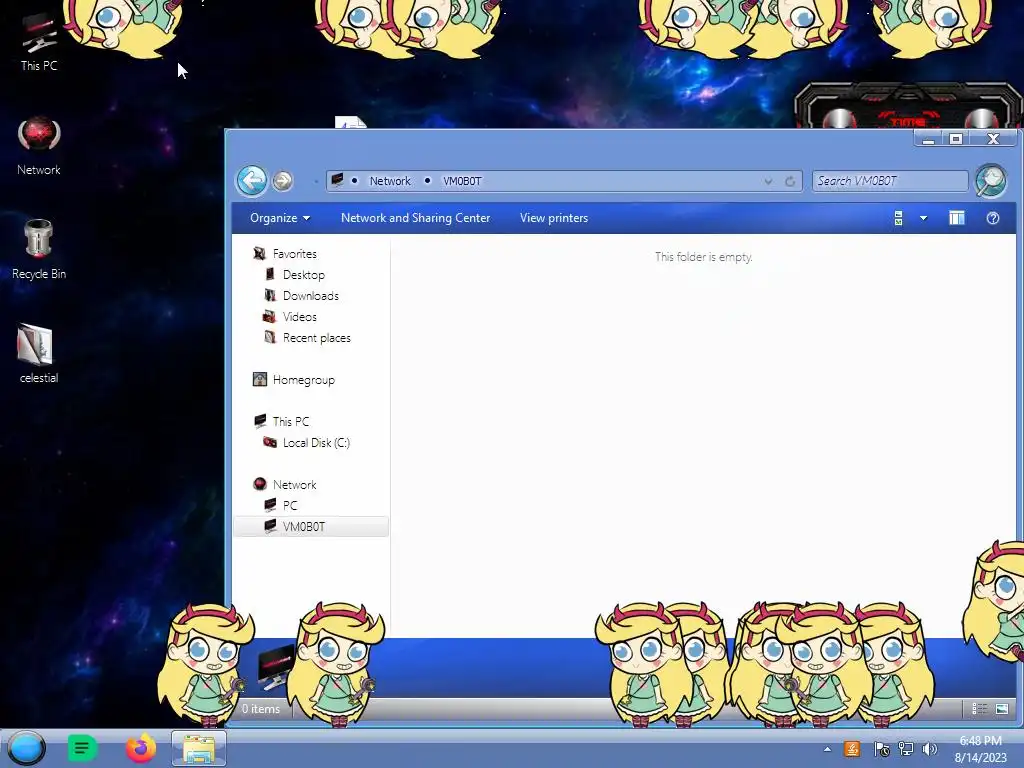Open the Recycle Bin desktop icon

(39, 249)
